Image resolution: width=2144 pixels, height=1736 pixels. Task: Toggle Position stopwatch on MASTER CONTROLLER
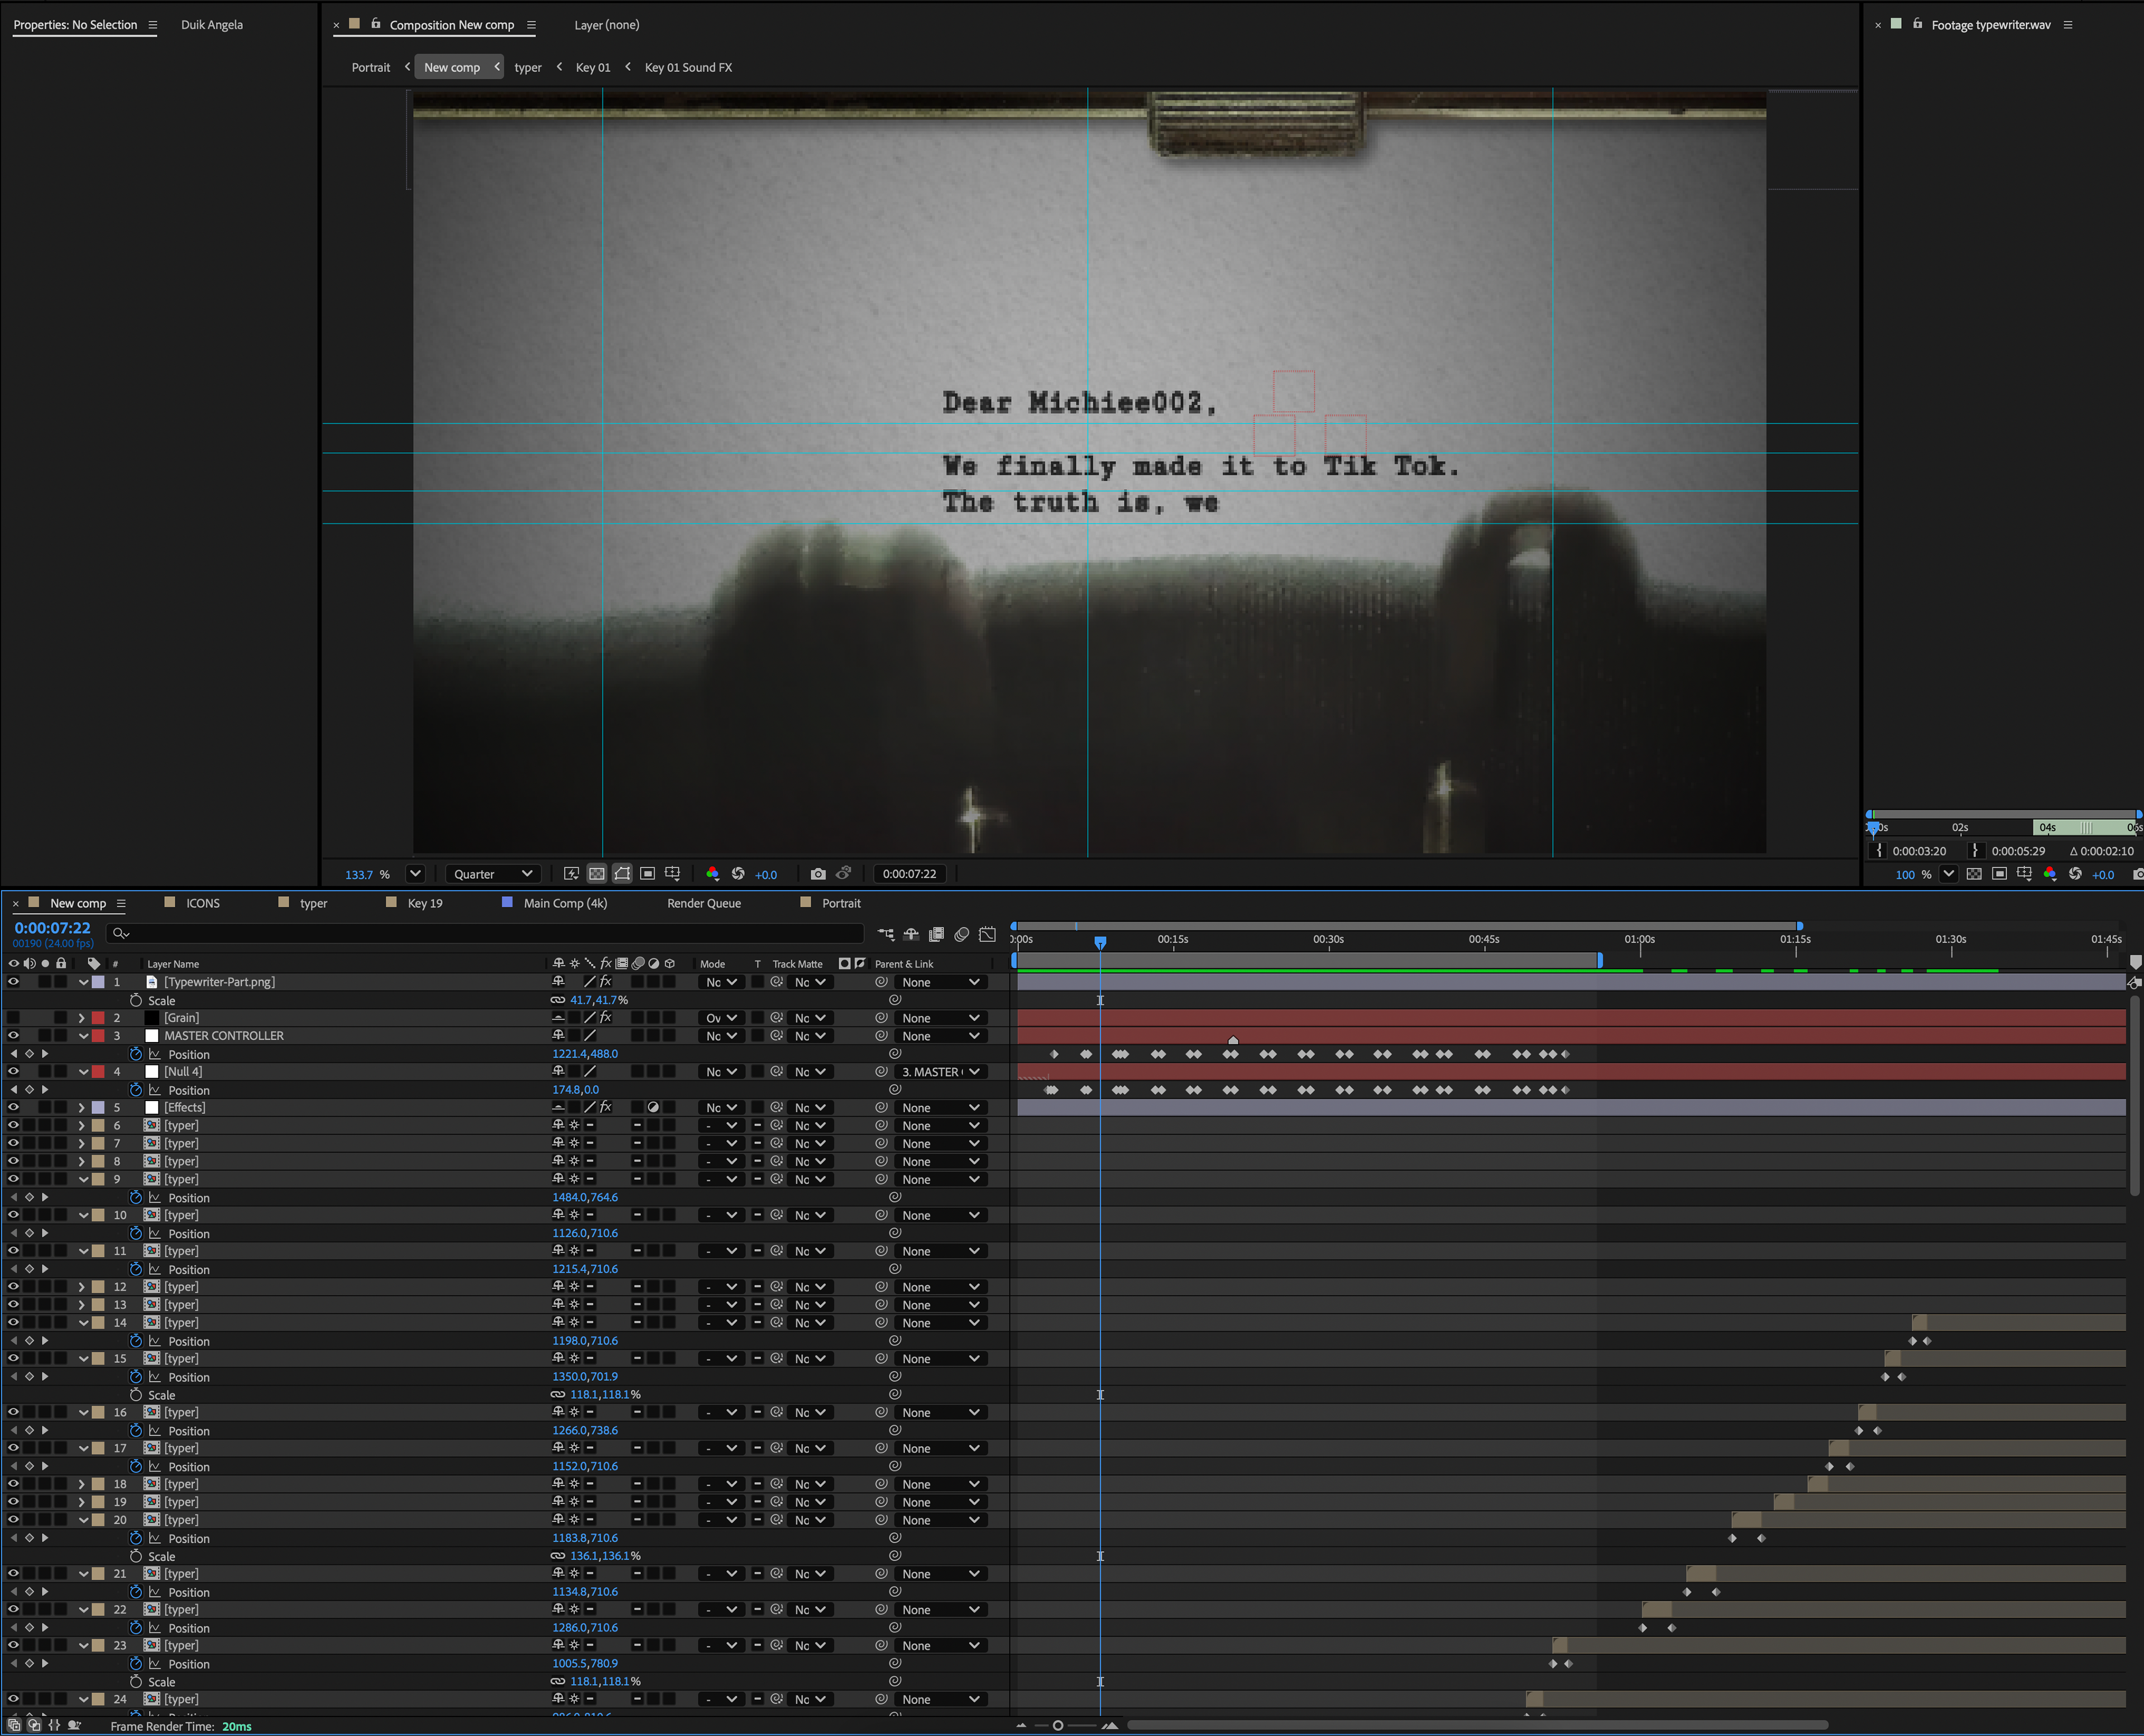click(136, 1054)
